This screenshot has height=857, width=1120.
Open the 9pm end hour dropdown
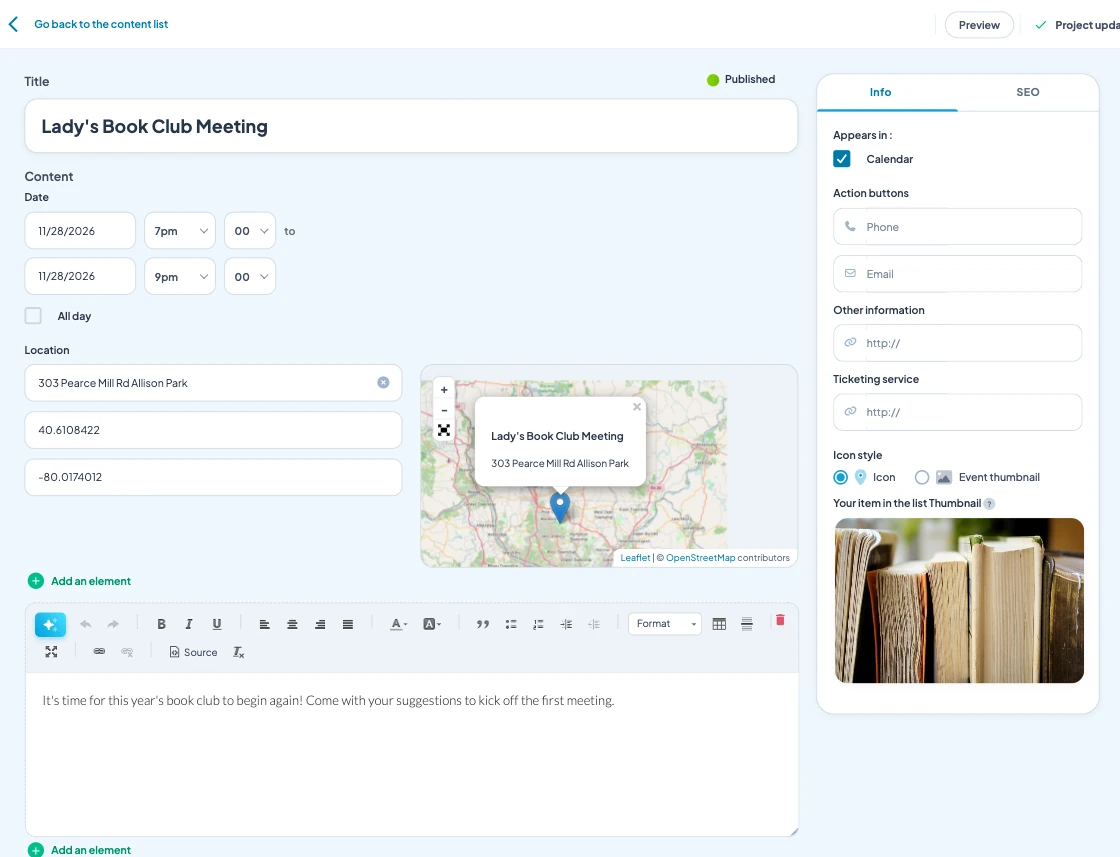[180, 276]
